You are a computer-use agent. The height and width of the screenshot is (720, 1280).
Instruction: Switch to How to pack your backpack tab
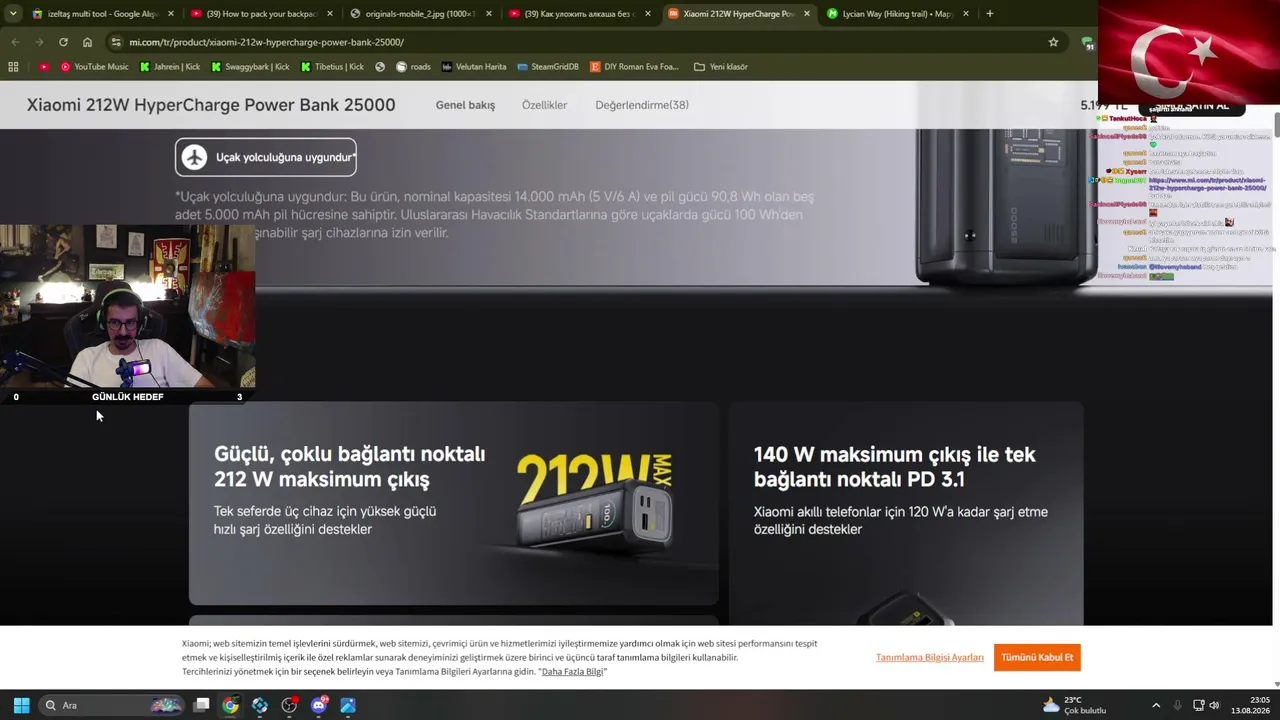pos(264,14)
